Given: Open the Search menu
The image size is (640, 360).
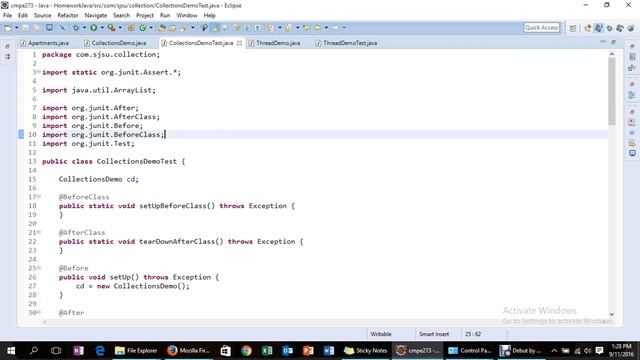Looking at the screenshot, I should click(x=121, y=16).
